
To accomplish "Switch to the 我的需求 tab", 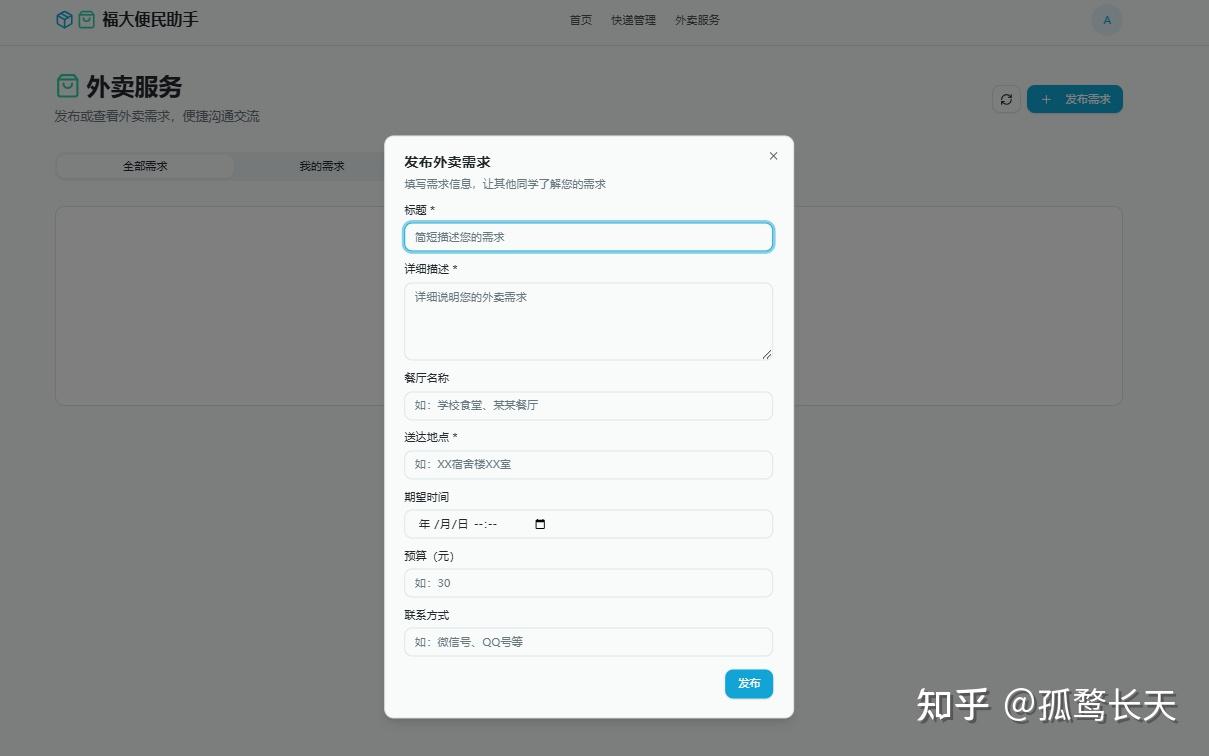I will pos(321,166).
